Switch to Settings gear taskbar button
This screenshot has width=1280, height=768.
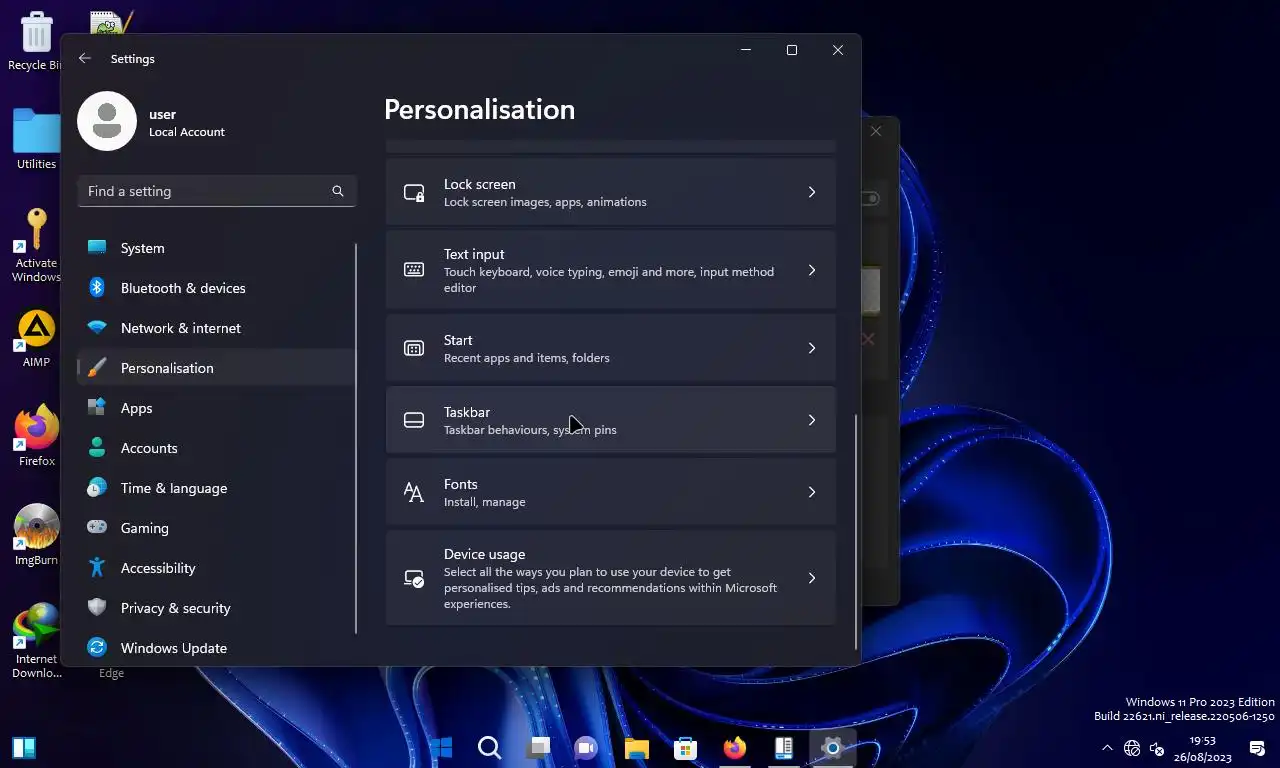tap(832, 748)
